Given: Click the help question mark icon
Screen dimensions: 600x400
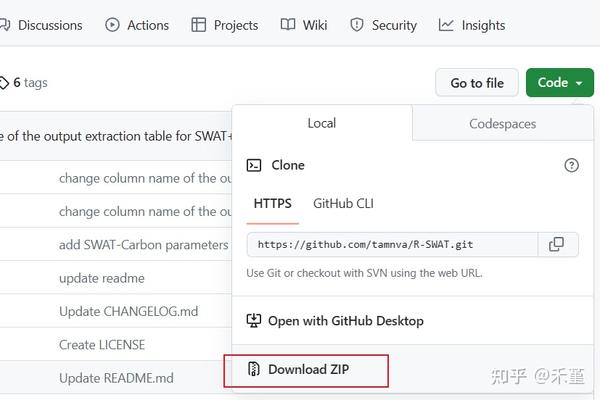Looking at the screenshot, I should click(572, 165).
